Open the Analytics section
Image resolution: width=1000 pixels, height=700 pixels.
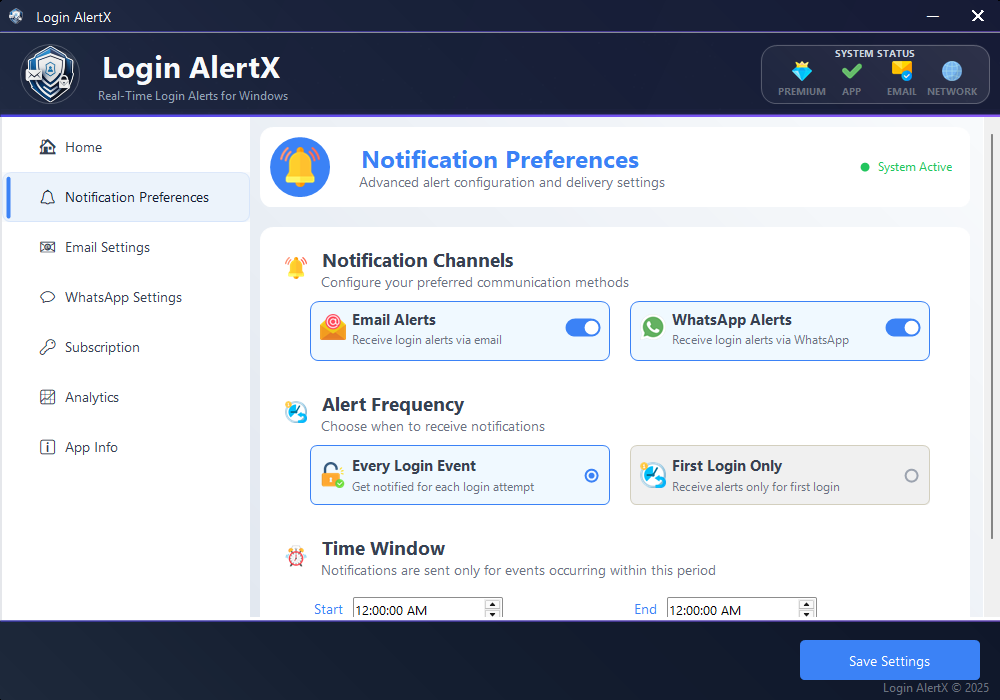[92, 397]
